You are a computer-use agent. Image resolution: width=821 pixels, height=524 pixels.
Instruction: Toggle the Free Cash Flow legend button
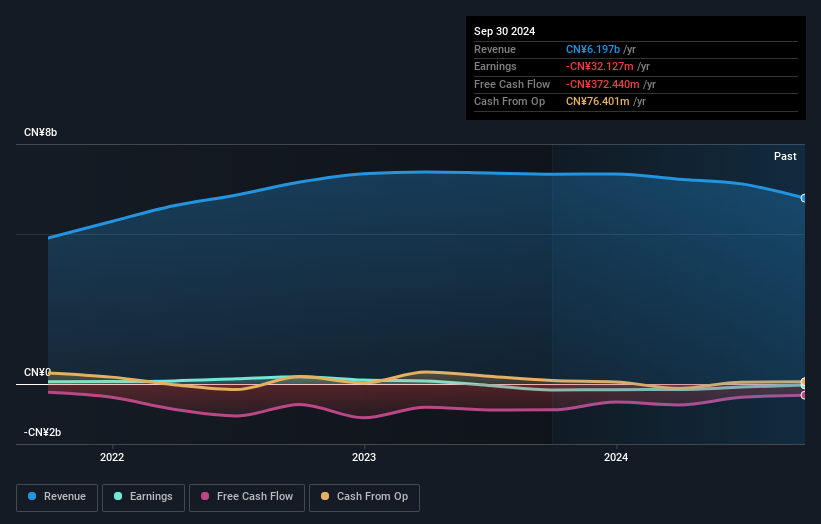click(x=247, y=497)
